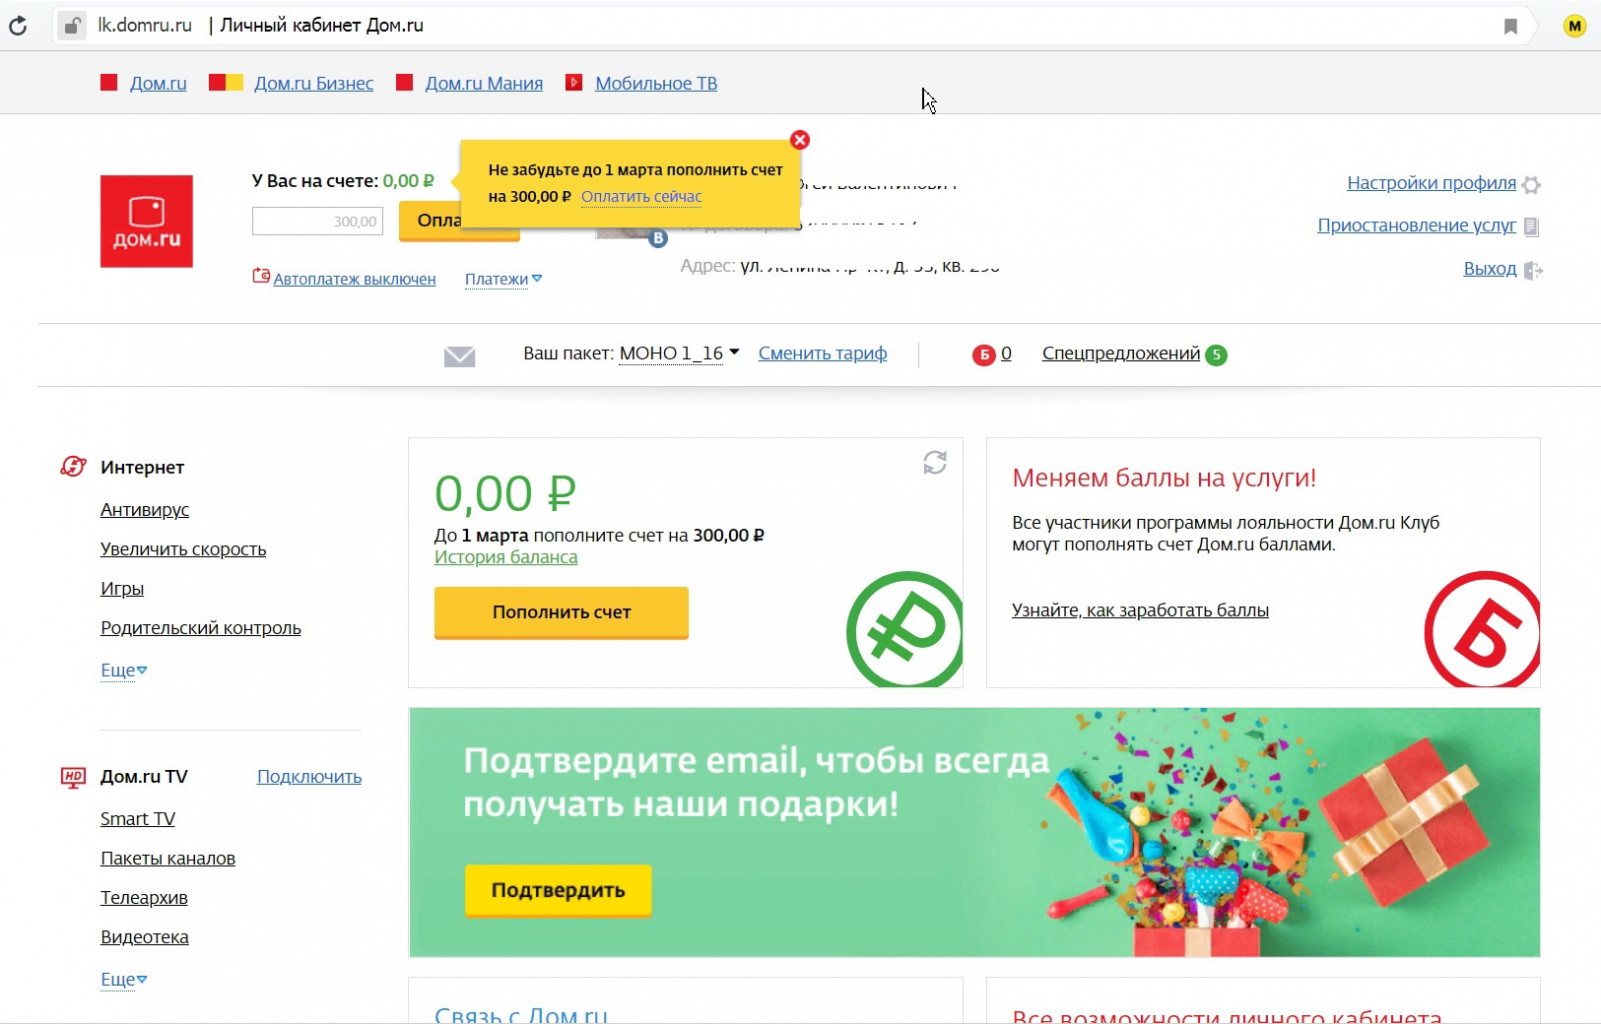
Task: Open Телеархив menu item
Action: tap(144, 898)
